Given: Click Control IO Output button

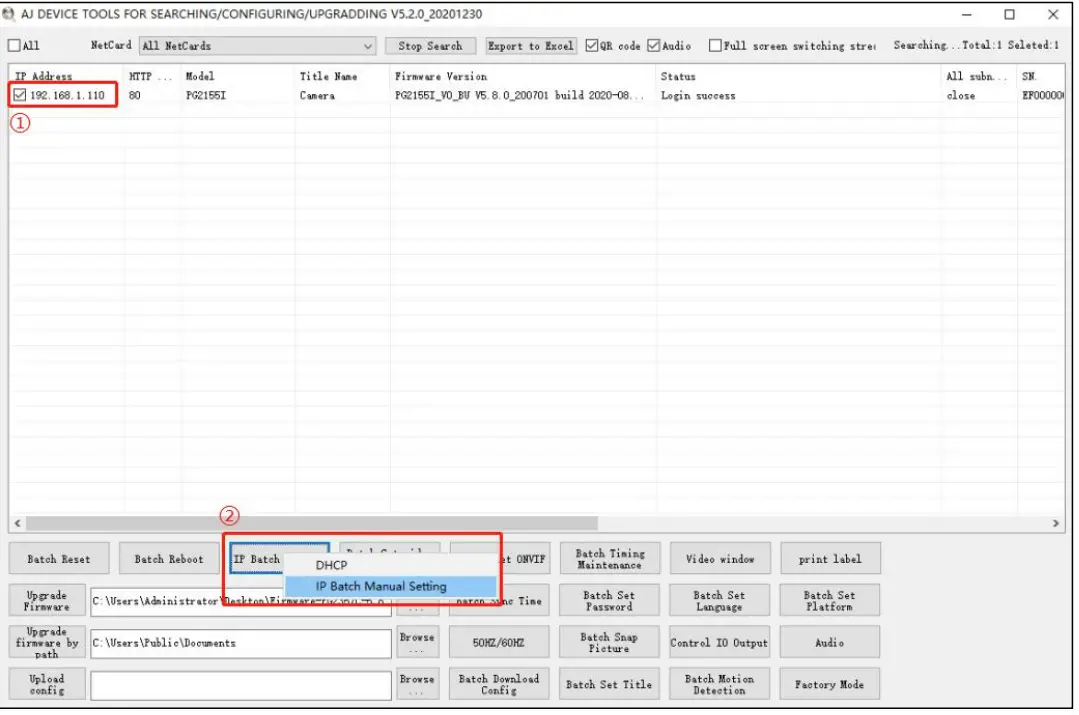Looking at the screenshot, I should tap(720, 643).
